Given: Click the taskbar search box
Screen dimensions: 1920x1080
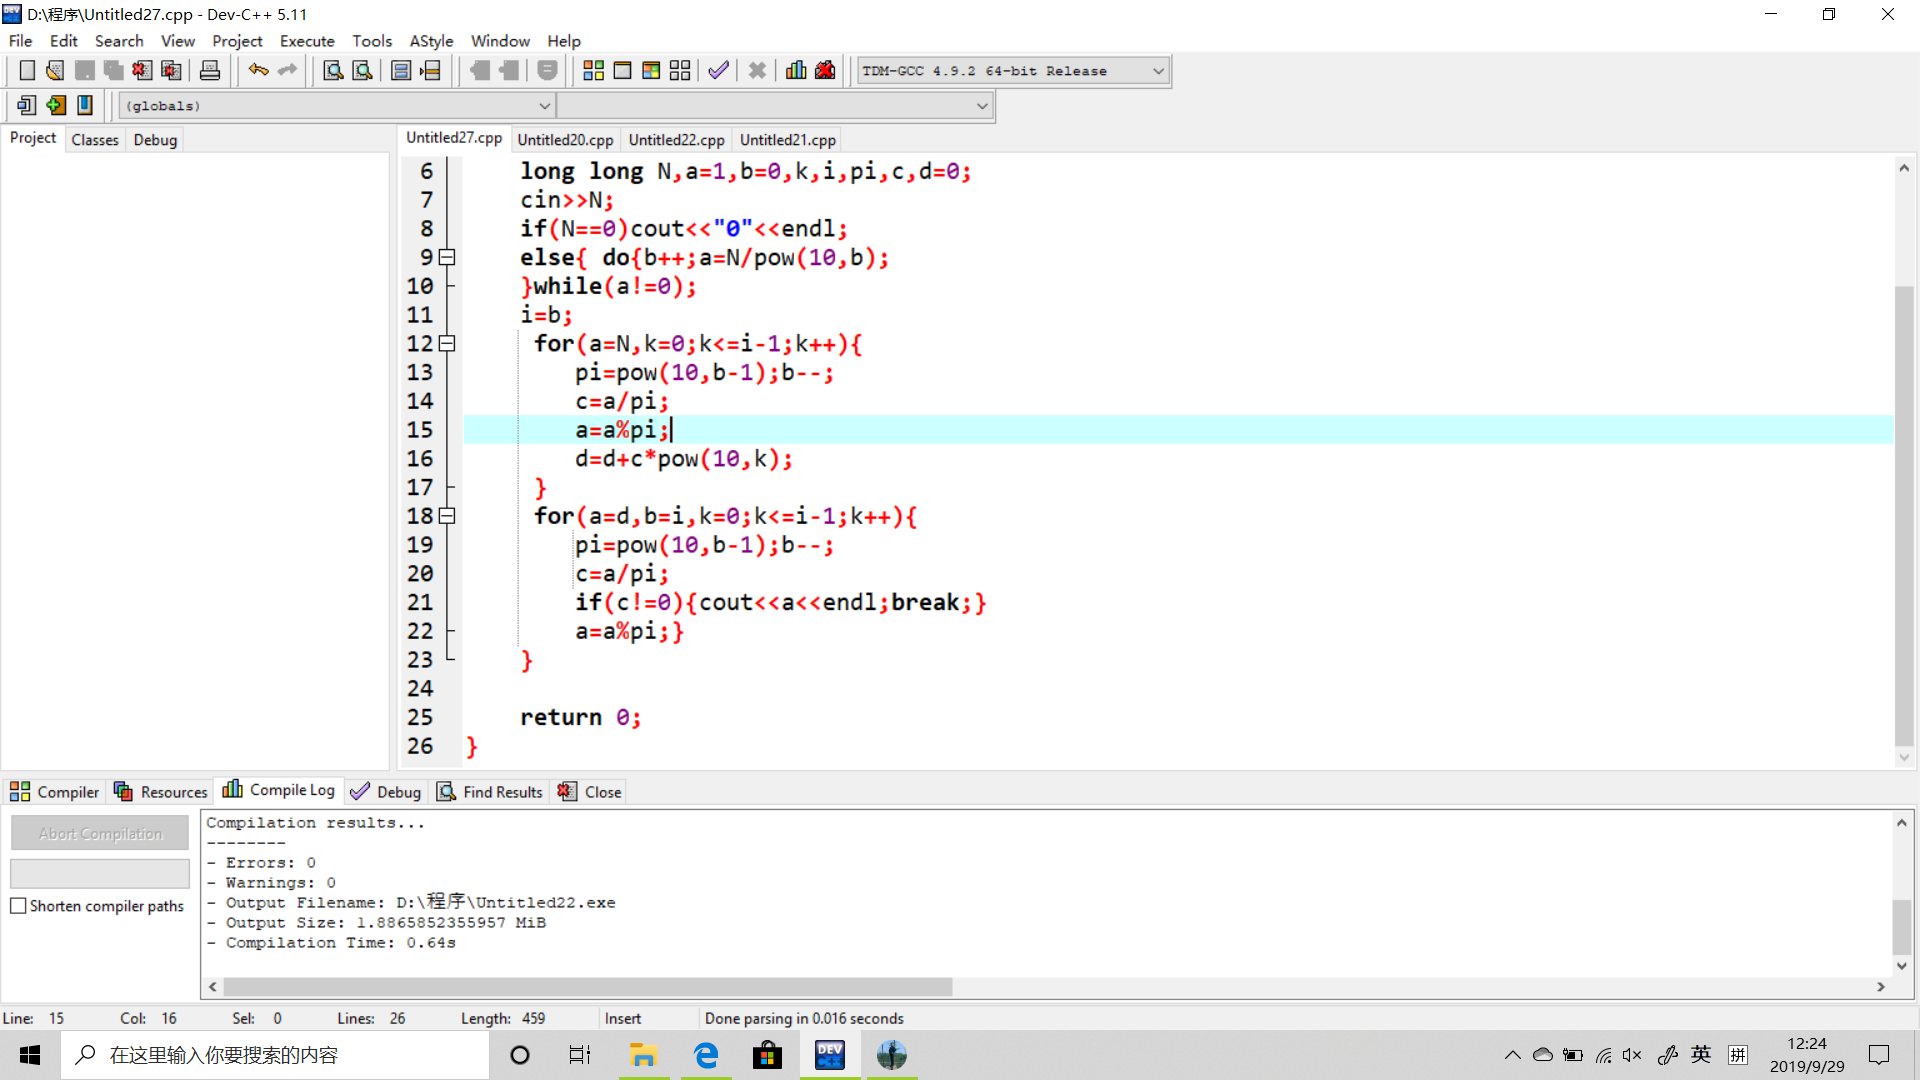Looking at the screenshot, I should pos(276,1055).
